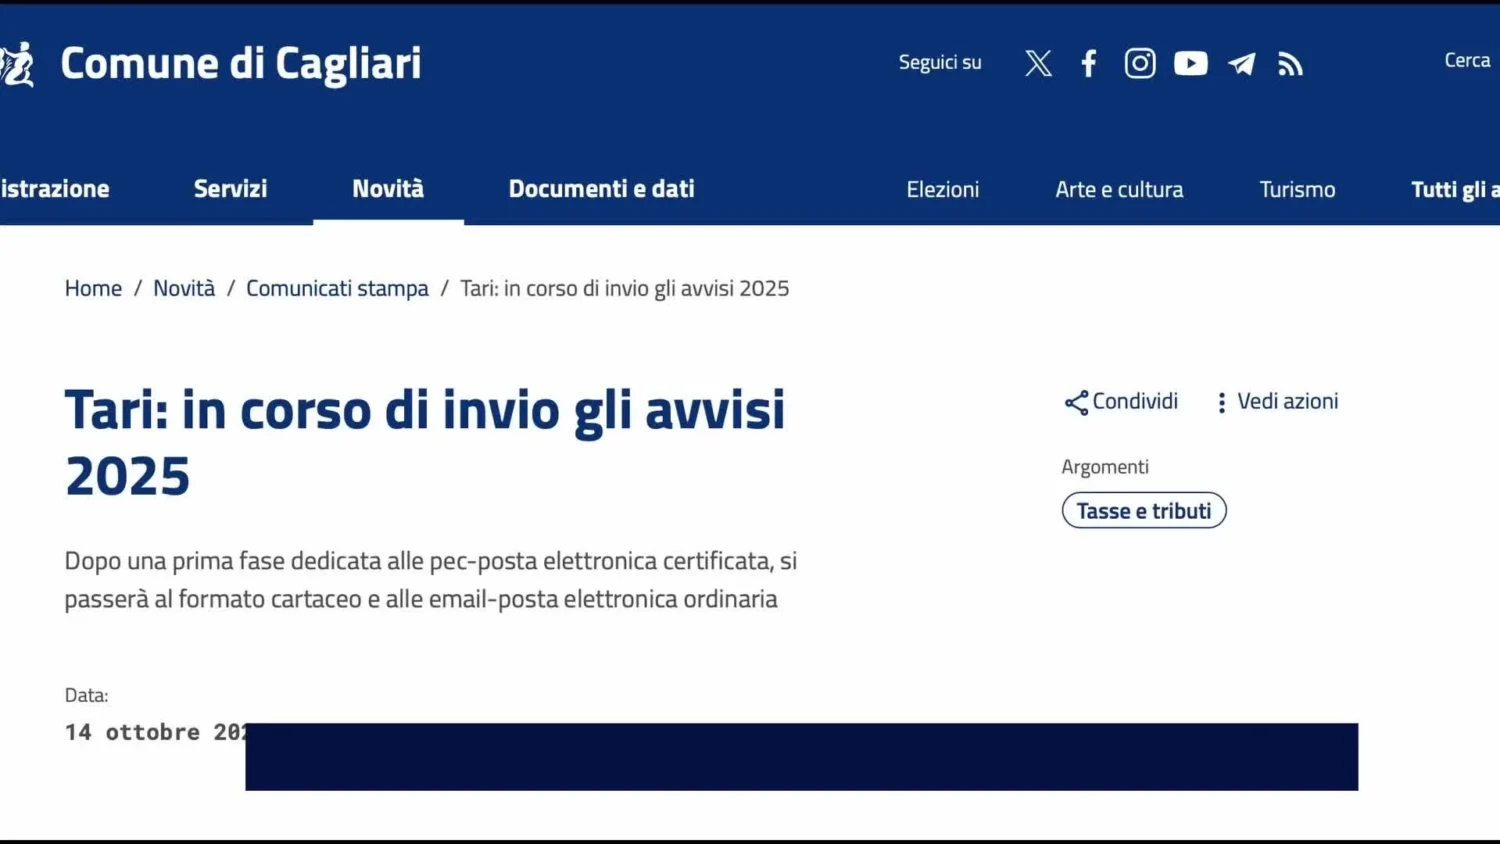Open the X (Twitter) social icon

[1038, 64]
